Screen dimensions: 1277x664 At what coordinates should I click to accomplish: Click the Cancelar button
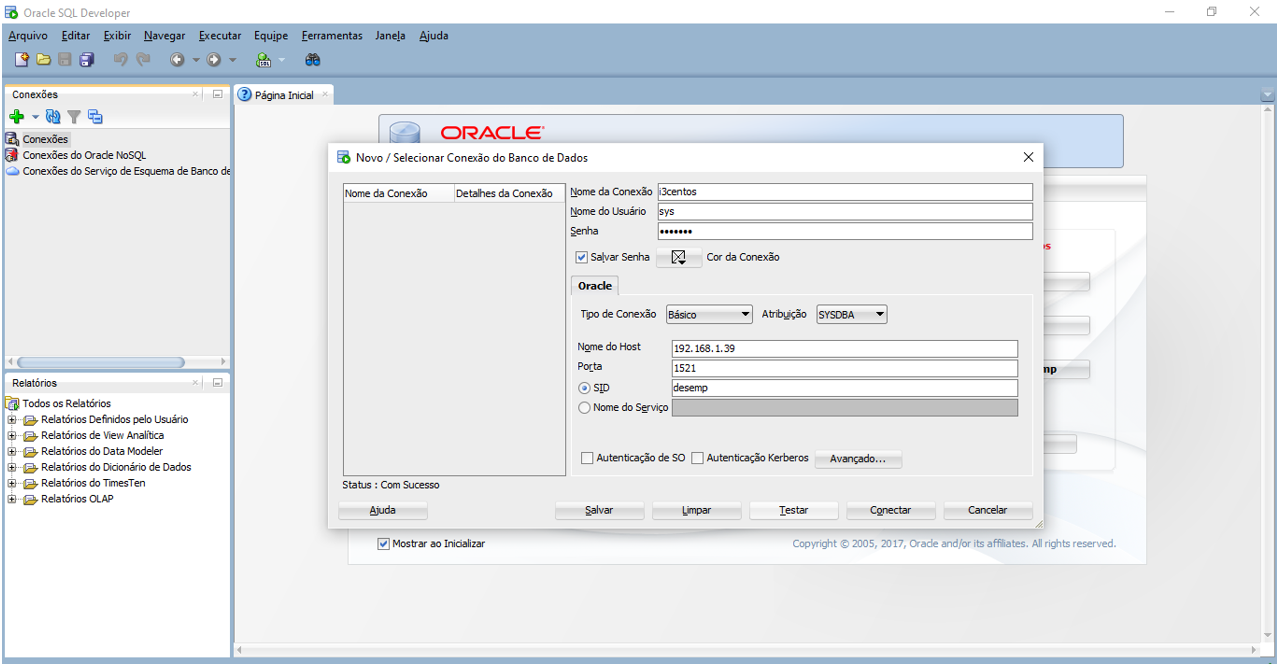(988, 510)
